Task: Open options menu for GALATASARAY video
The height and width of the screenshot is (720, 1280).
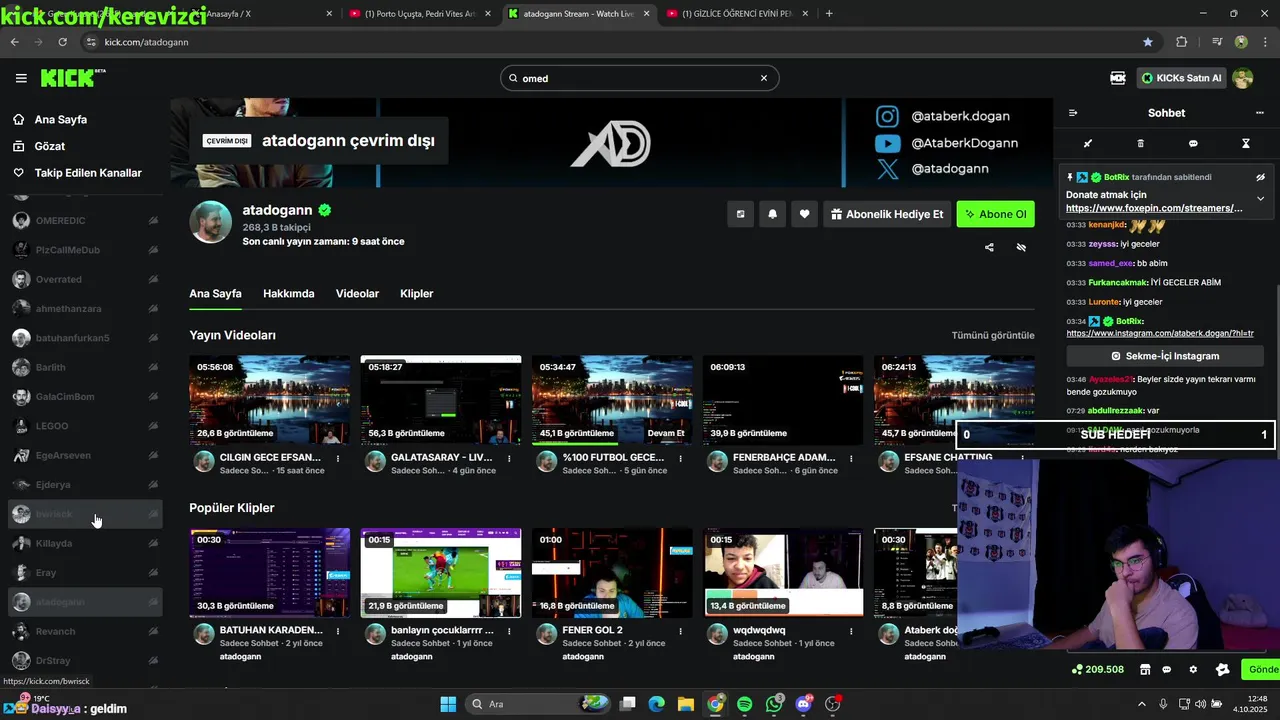Action: point(509,458)
